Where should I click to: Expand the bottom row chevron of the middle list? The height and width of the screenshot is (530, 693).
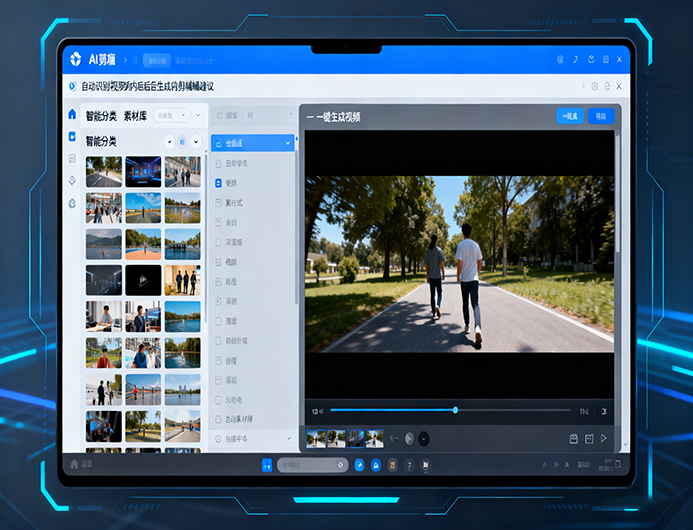tap(289, 438)
